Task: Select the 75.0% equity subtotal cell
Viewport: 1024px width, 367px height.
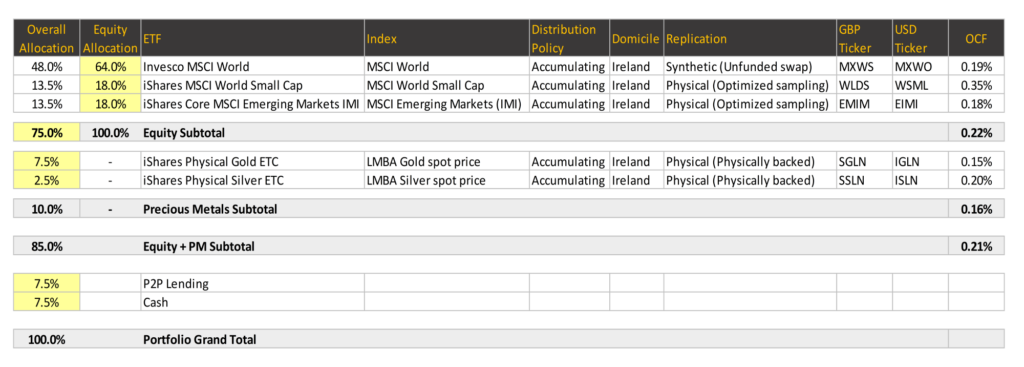Action: pyautogui.click(x=46, y=133)
